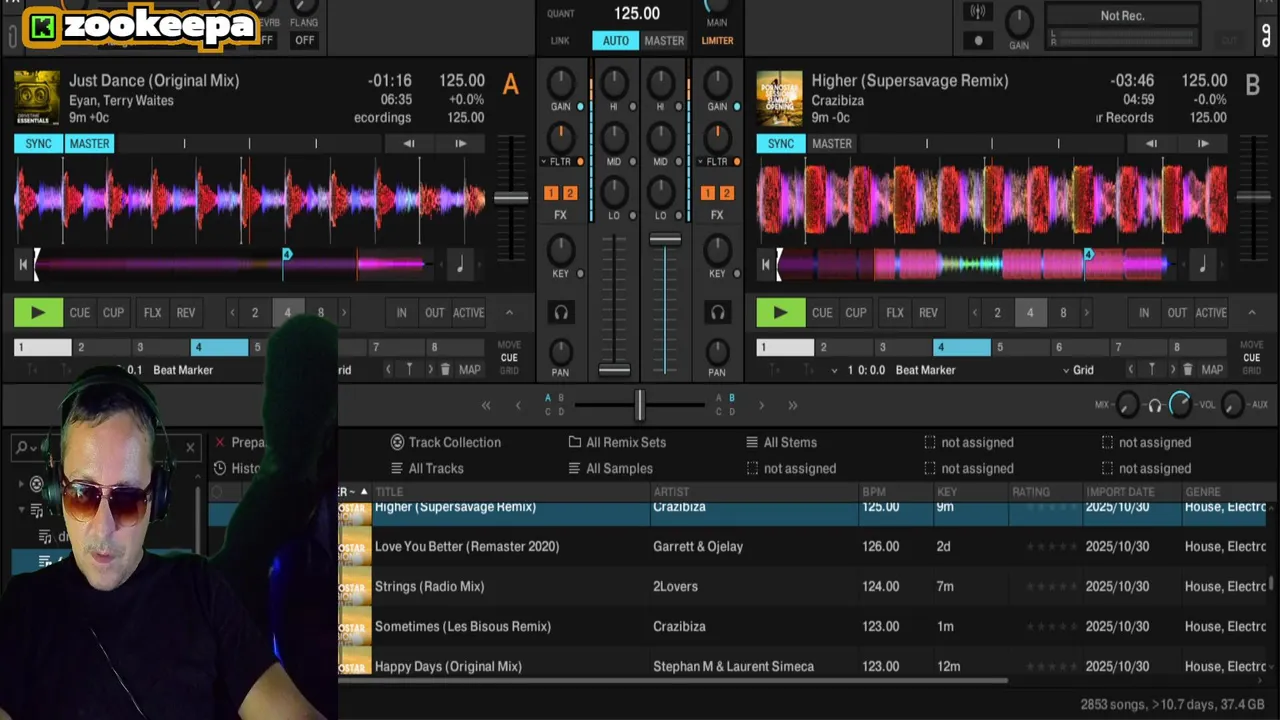Click the crossfader handle
This screenshot has height=720, width=1280.
click(x=639, y=405)
